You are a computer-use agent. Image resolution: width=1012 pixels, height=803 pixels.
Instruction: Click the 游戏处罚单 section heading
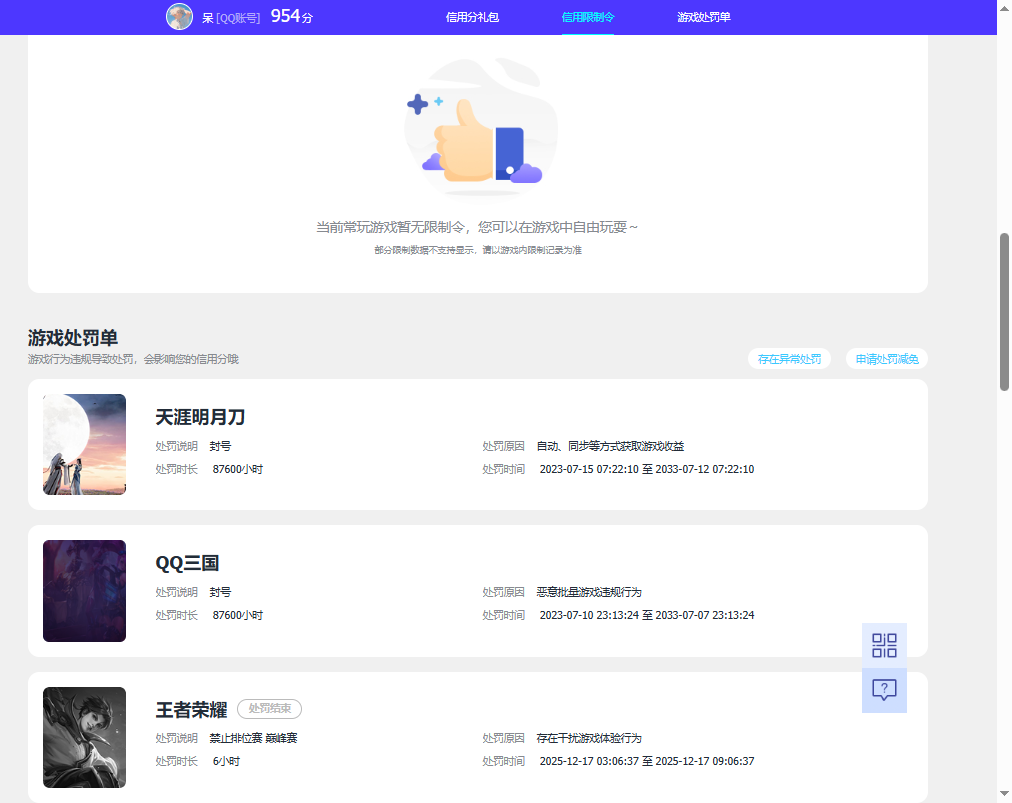click(73, 338)
